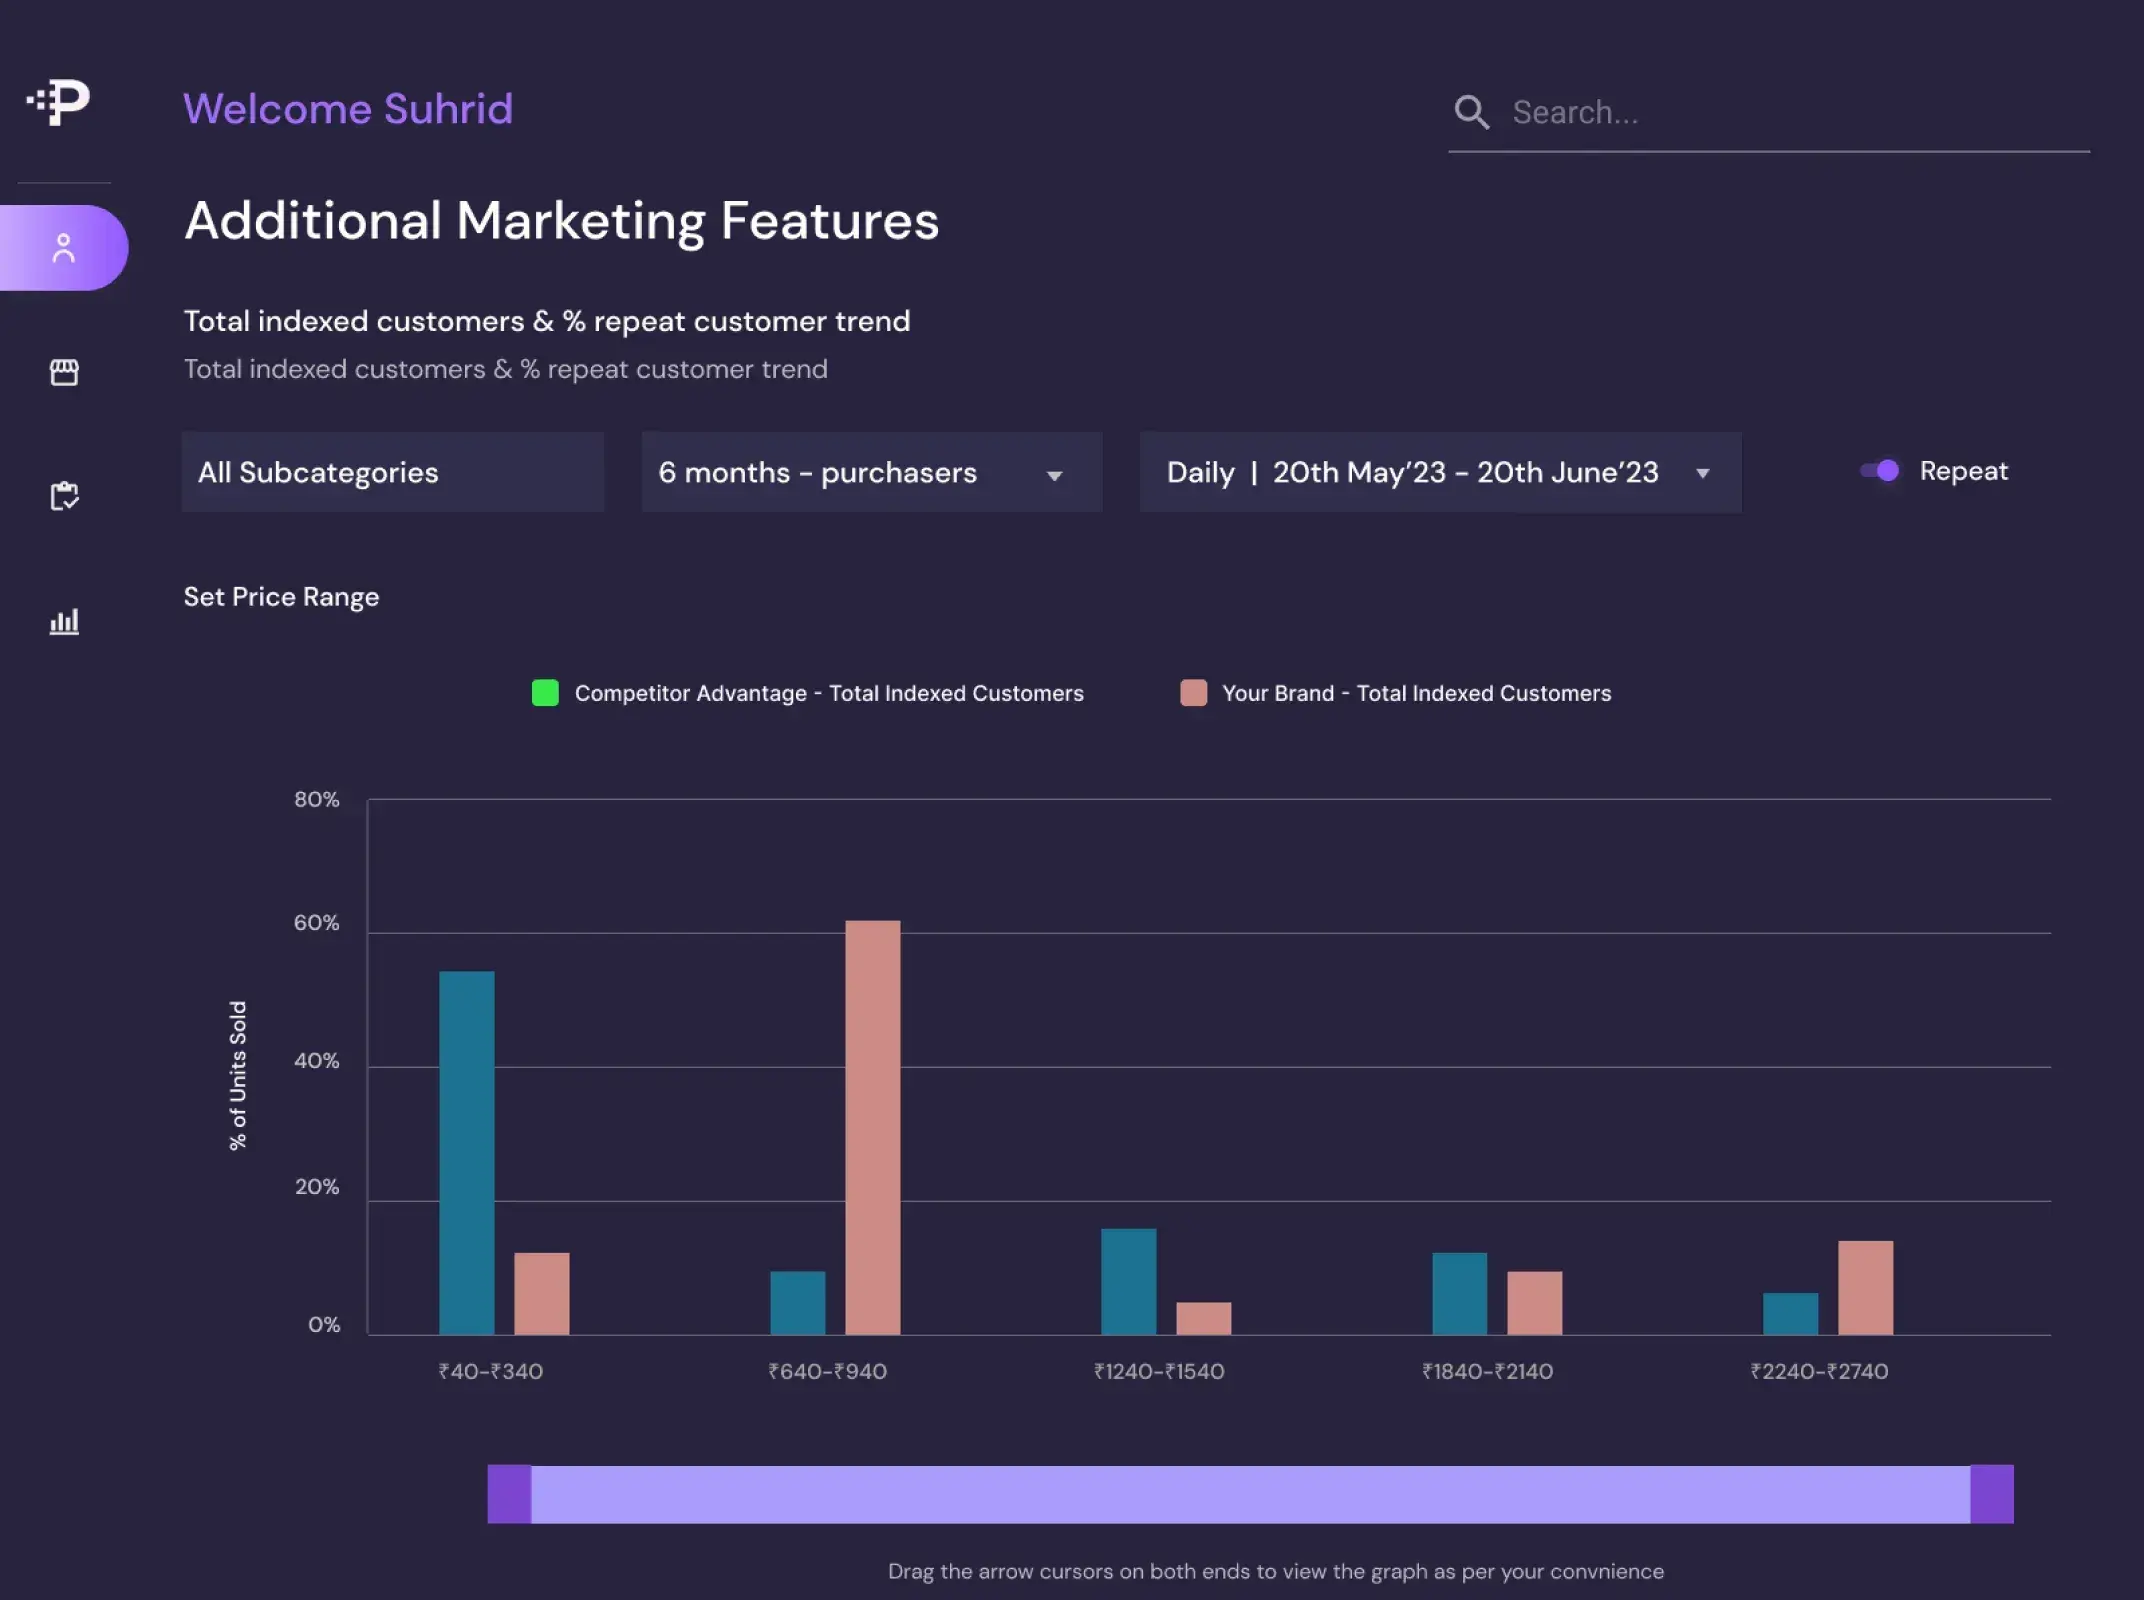Click the pink bar for ₹2240-₹2740
Image resolution: width=2144 pixels, height=1600 pixels.
tap(1866, 1287)
